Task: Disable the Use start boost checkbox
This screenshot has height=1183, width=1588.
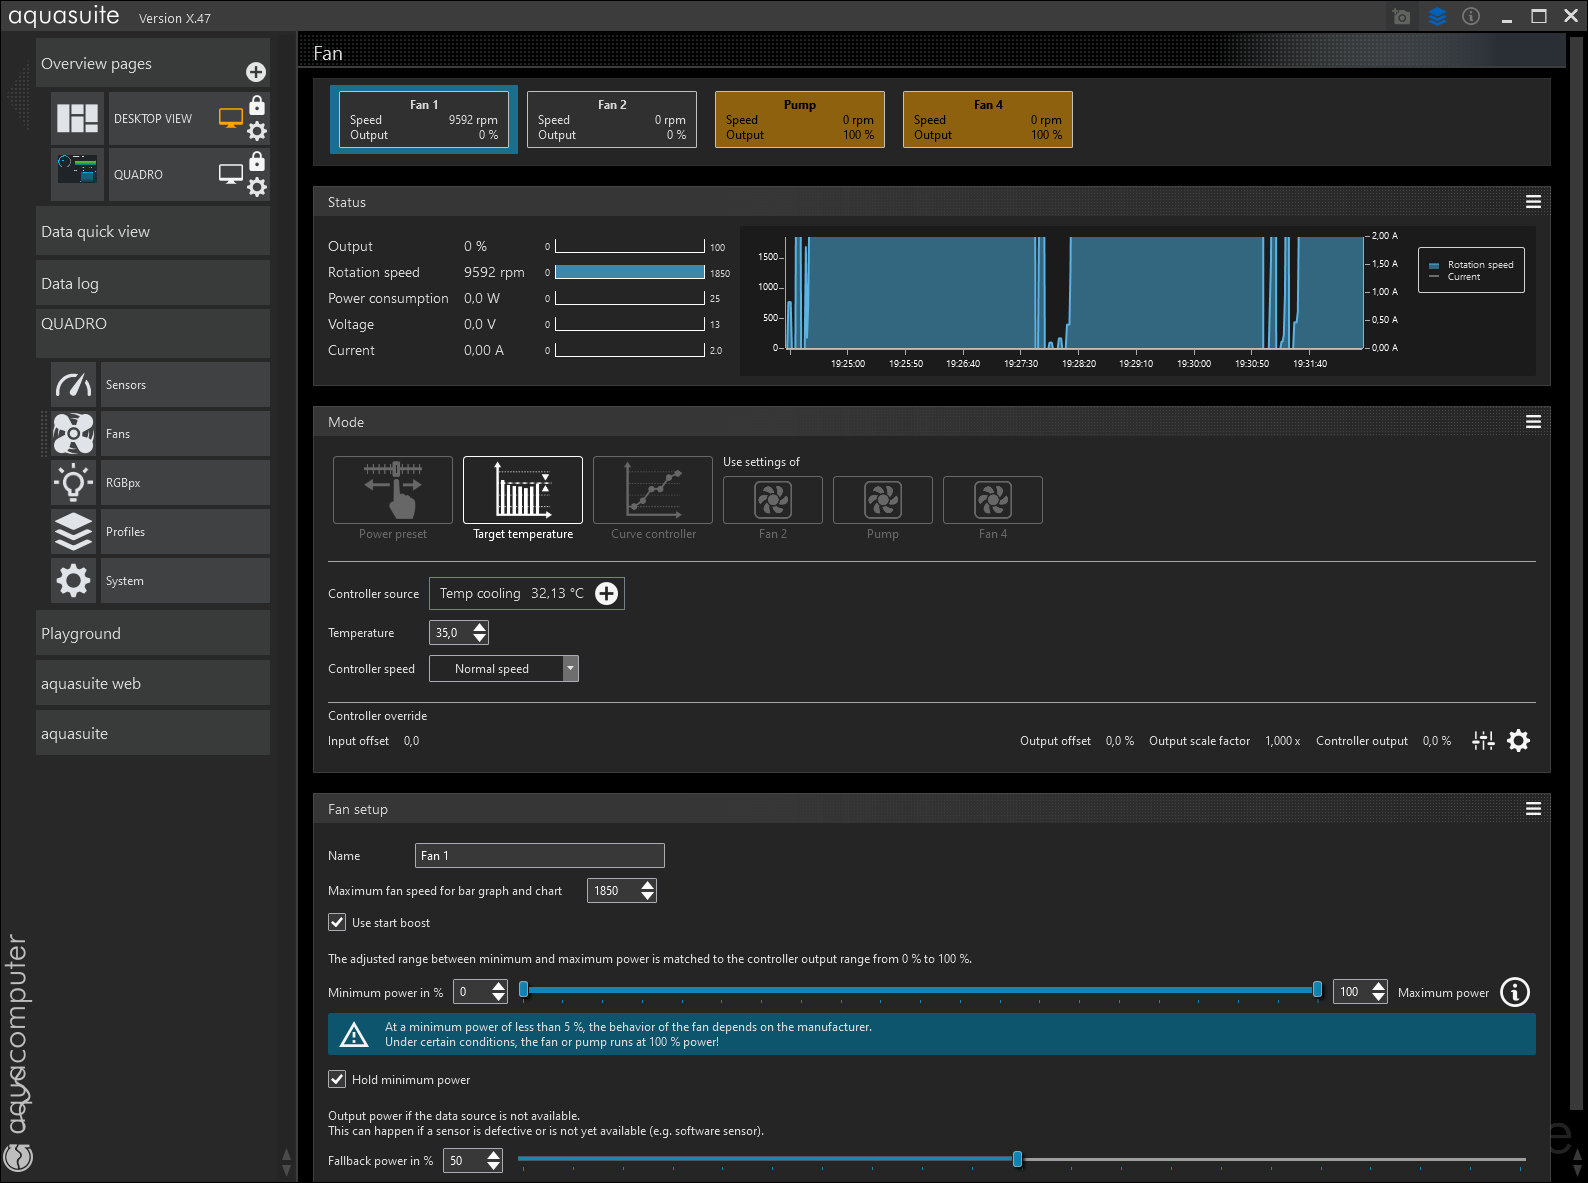Action: (x=338, y=923)
